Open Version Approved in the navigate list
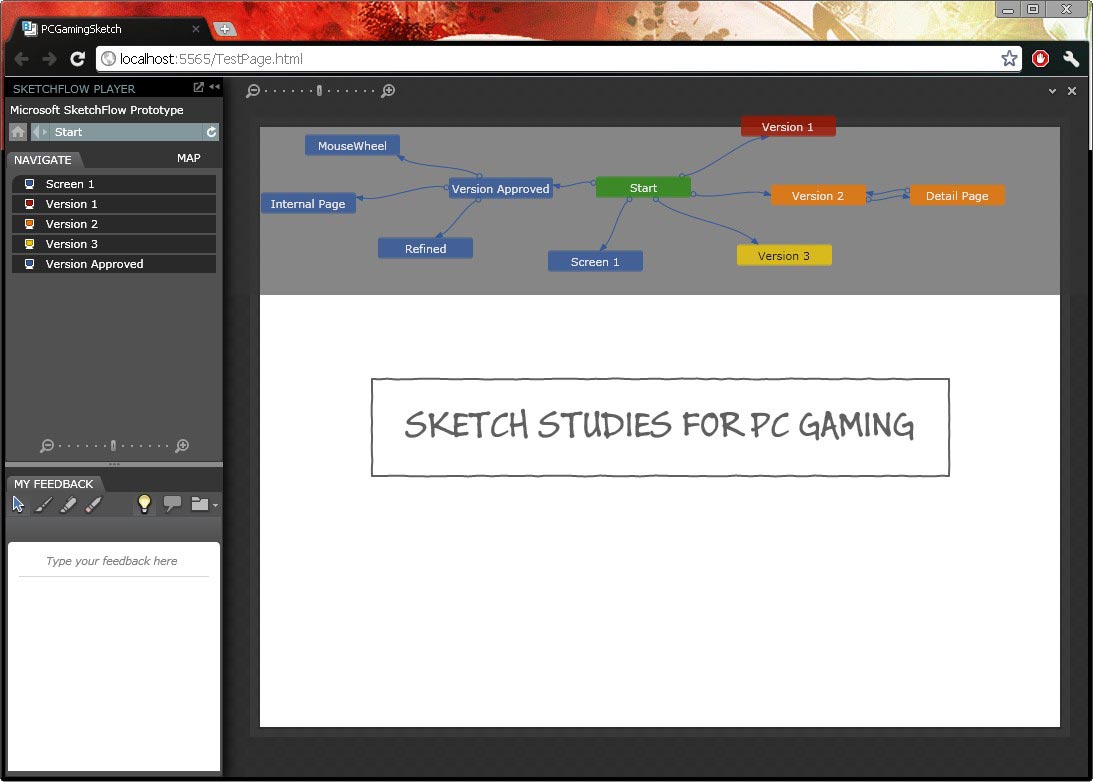Viewport: 1093px width, 782px height. [x=114, y=264]
